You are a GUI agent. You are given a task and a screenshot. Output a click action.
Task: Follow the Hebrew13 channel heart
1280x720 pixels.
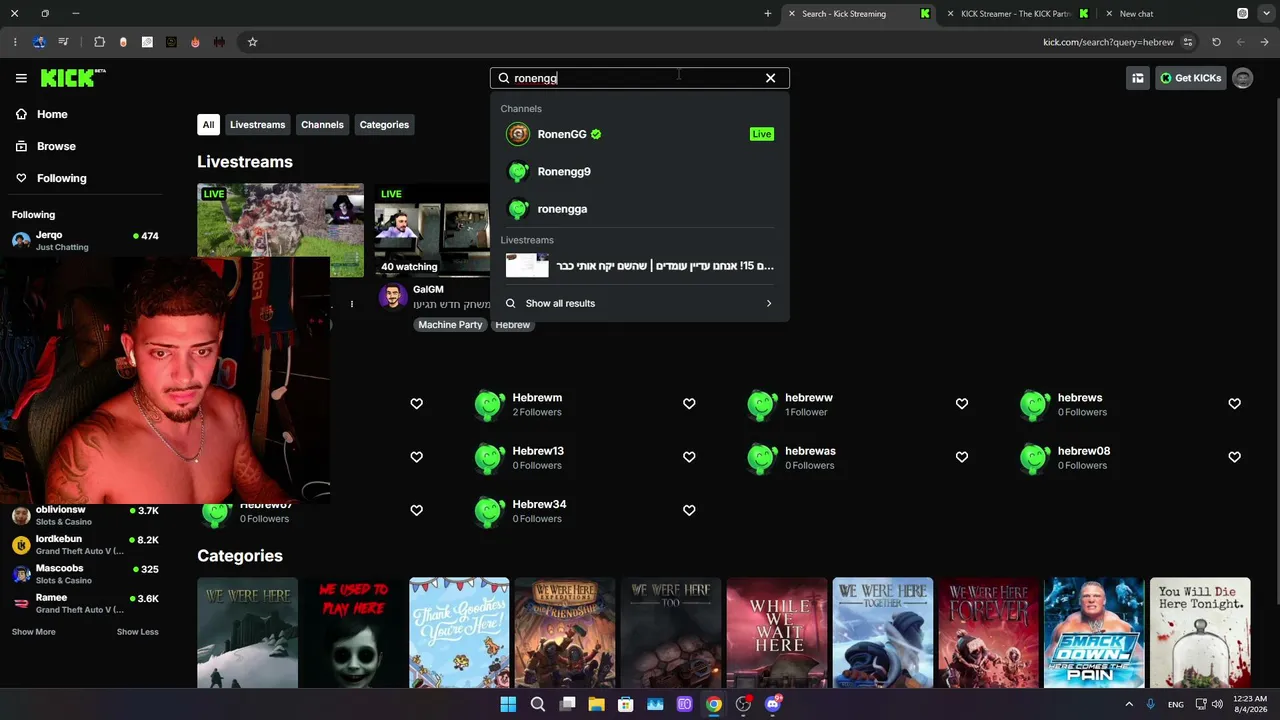(x=689, y=457)
